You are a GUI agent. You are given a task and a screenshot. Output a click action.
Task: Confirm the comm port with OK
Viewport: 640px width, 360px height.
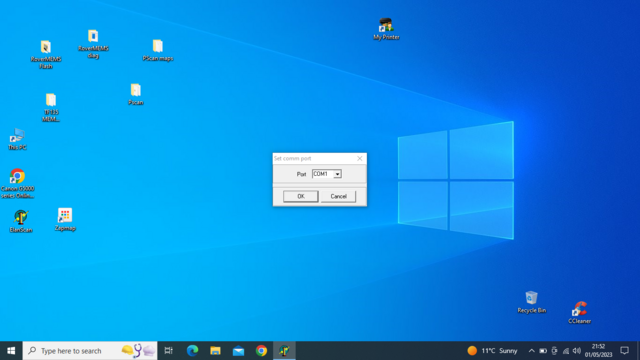click(301, 196)
